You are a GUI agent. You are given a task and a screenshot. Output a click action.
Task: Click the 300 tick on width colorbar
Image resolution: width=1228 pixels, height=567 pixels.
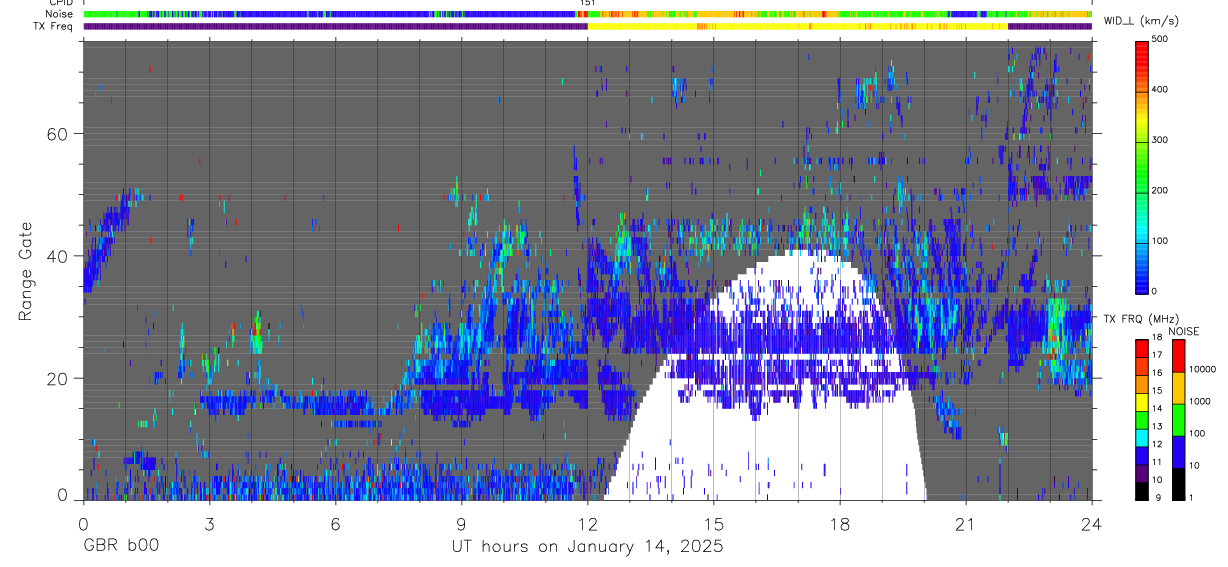pyautogui.click(x=1160, y=140)
